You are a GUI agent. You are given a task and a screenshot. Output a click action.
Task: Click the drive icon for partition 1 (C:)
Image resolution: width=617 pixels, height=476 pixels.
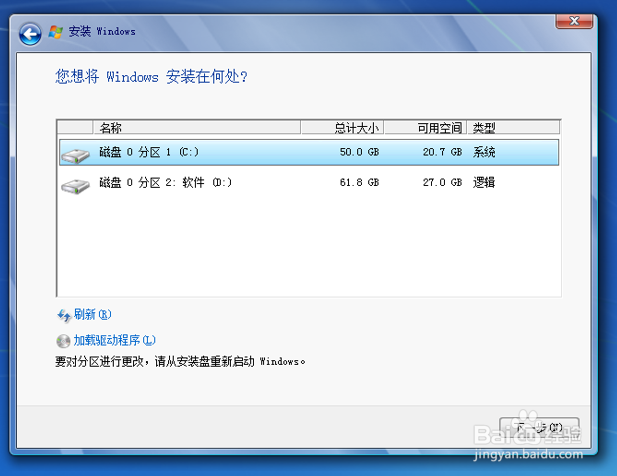[x=76, y=156]
